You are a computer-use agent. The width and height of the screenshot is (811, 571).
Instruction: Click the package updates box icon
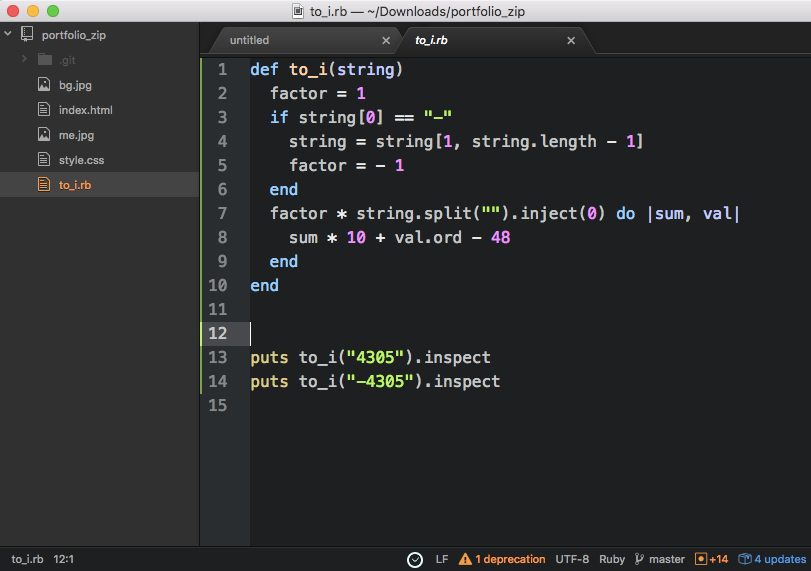745,559
